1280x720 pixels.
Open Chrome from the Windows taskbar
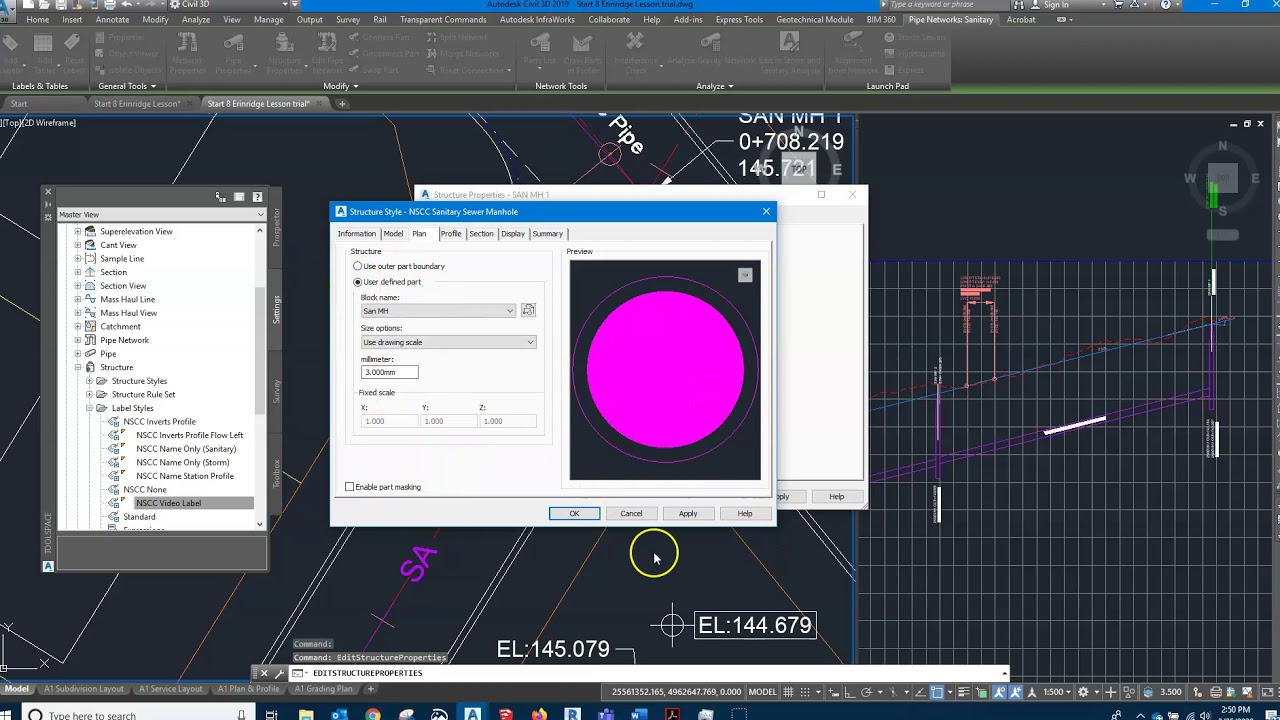(373, 714)
